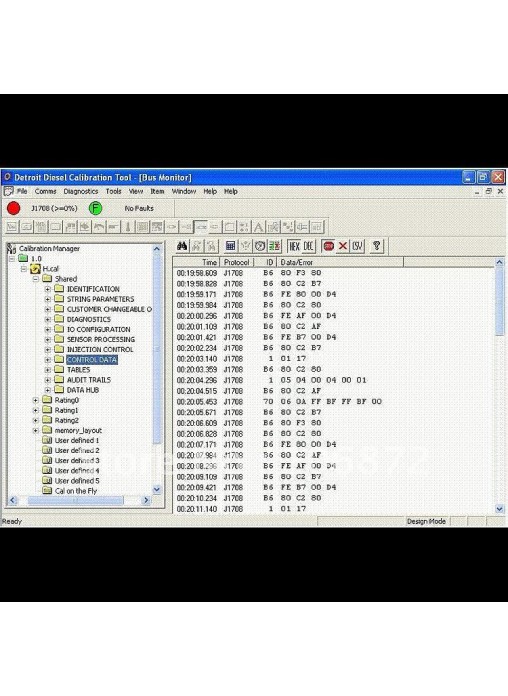
Task: Click bus log scroll up arrow
Action: [x=500, y=262]
